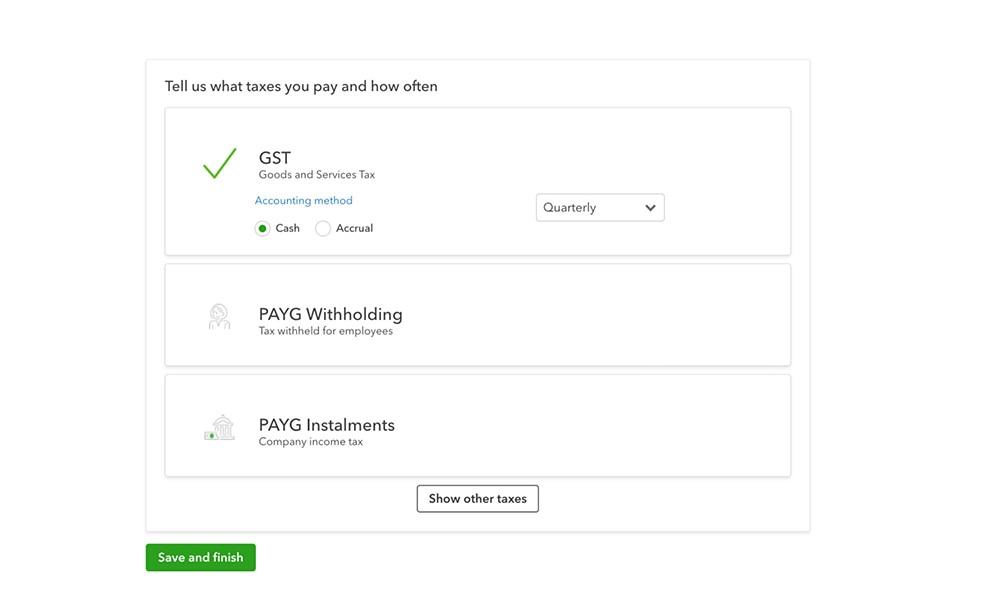This screenshot has height=602, width=996.
Task: Open the Accounting method link
Action: point(303,200)
